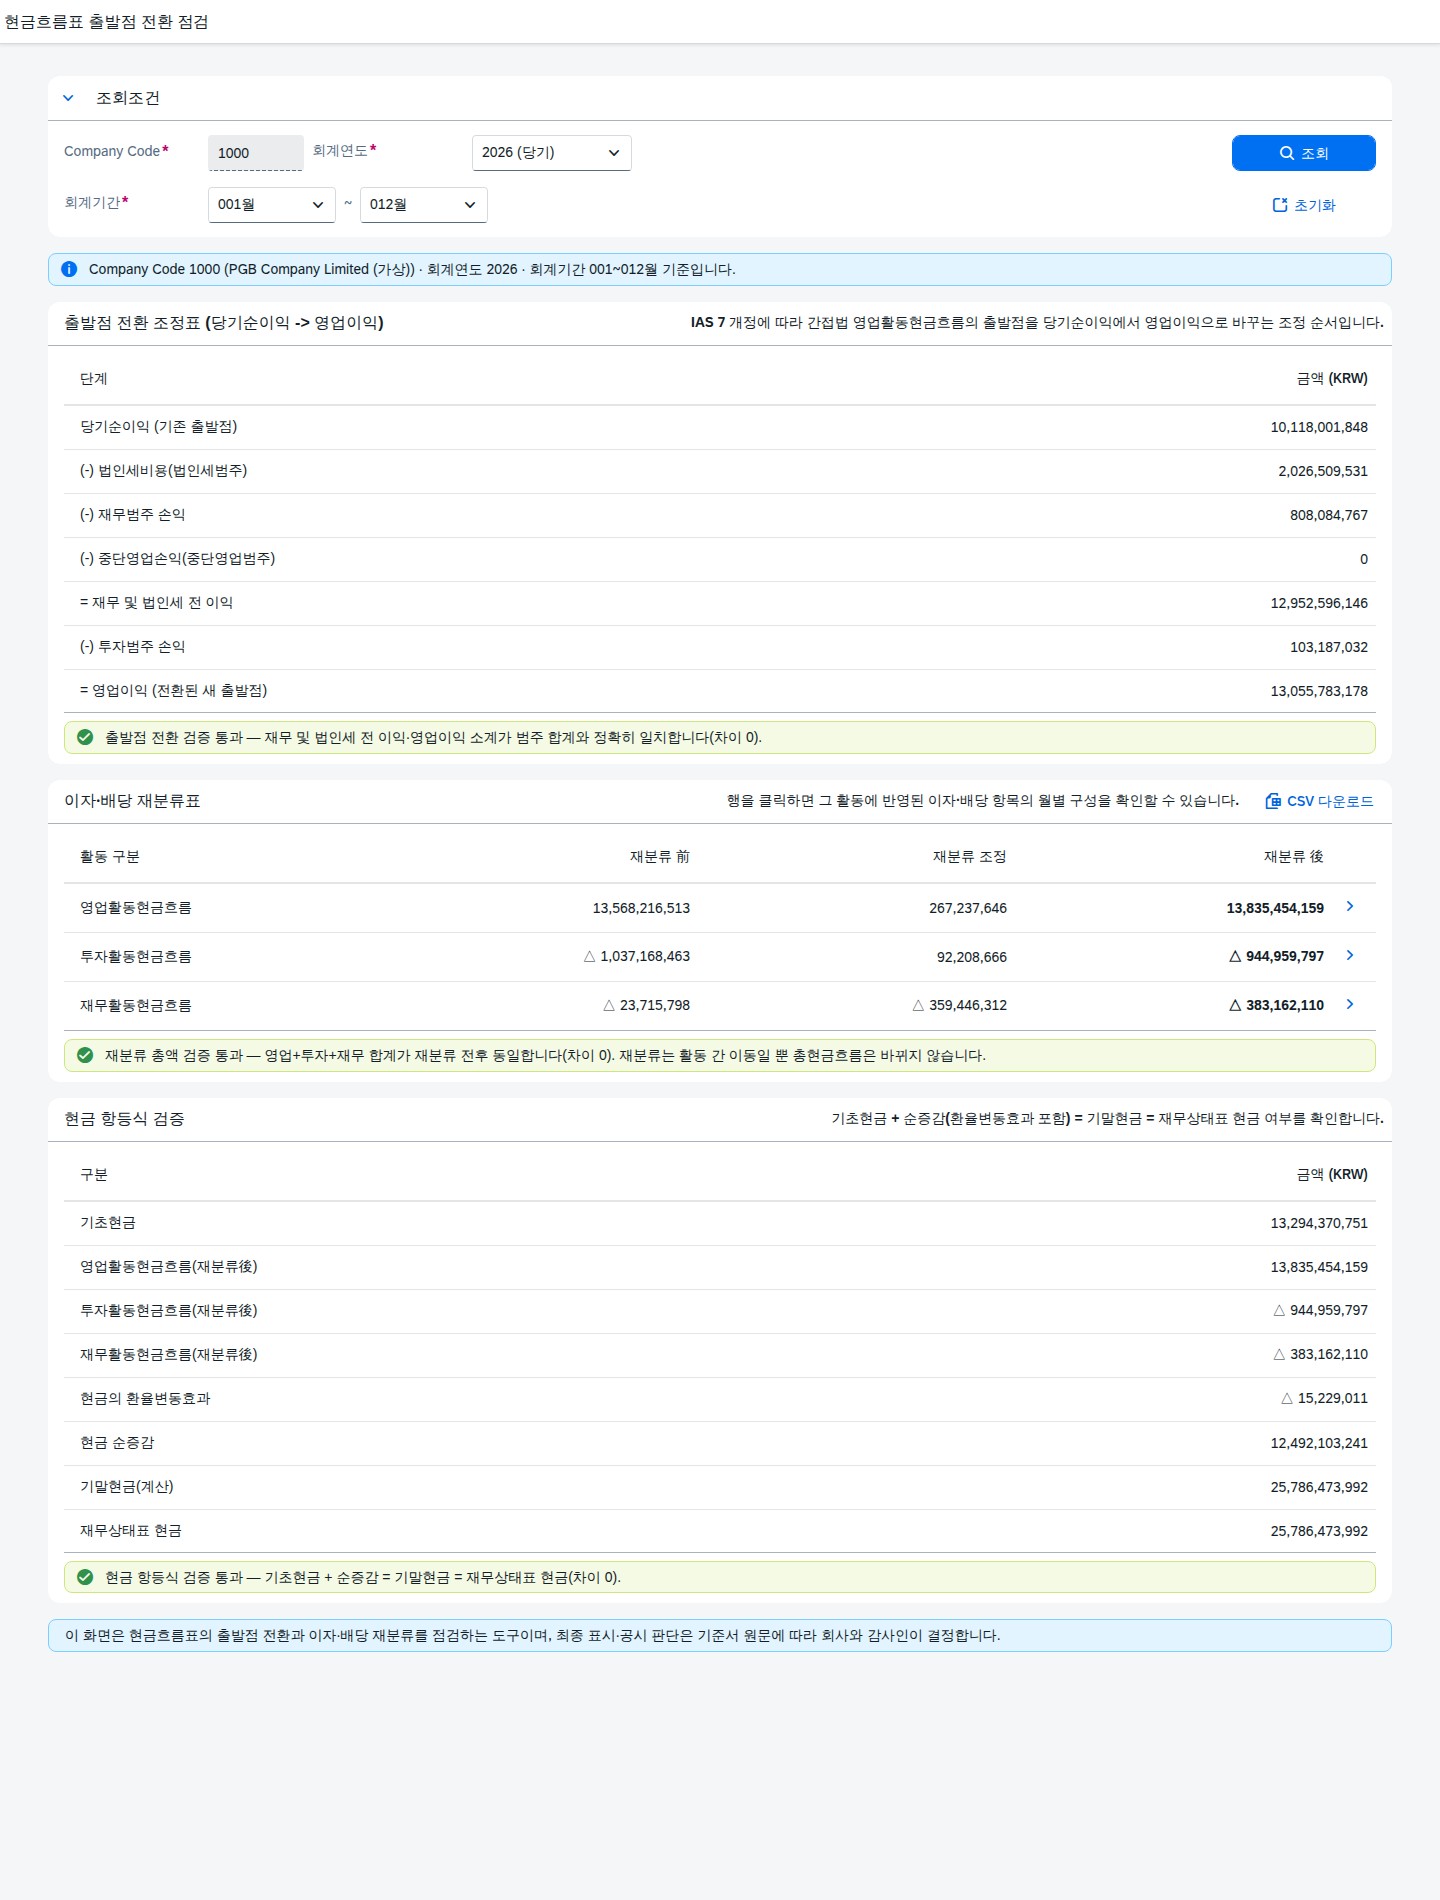Click the 조회 search button
The image size is (1440, 1900).
click(x=1303, y=153)
